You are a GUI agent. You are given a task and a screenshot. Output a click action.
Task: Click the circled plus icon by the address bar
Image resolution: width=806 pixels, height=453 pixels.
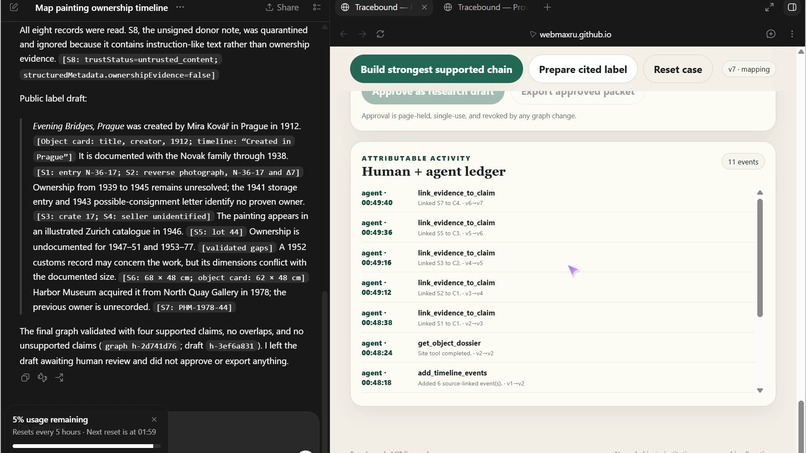click(x=771, y=34)
